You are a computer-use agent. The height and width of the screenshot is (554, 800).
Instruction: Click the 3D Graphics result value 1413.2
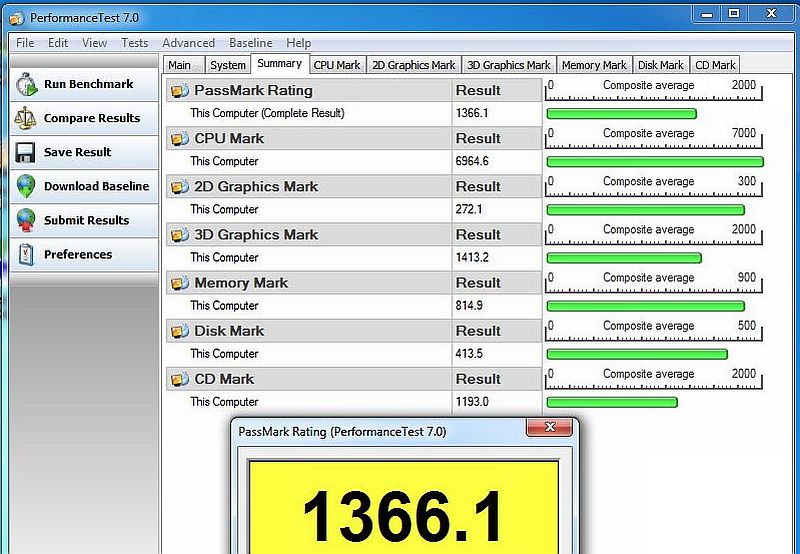pos(472,258)
